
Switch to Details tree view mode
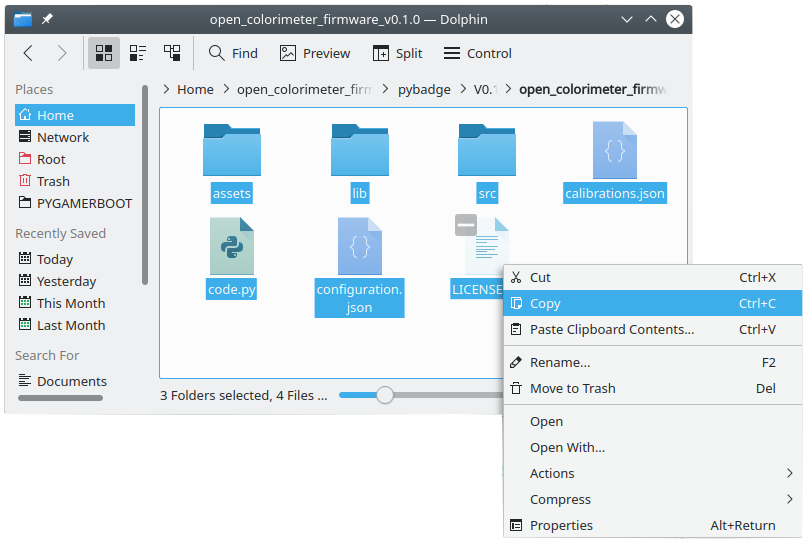click(172, 53)
